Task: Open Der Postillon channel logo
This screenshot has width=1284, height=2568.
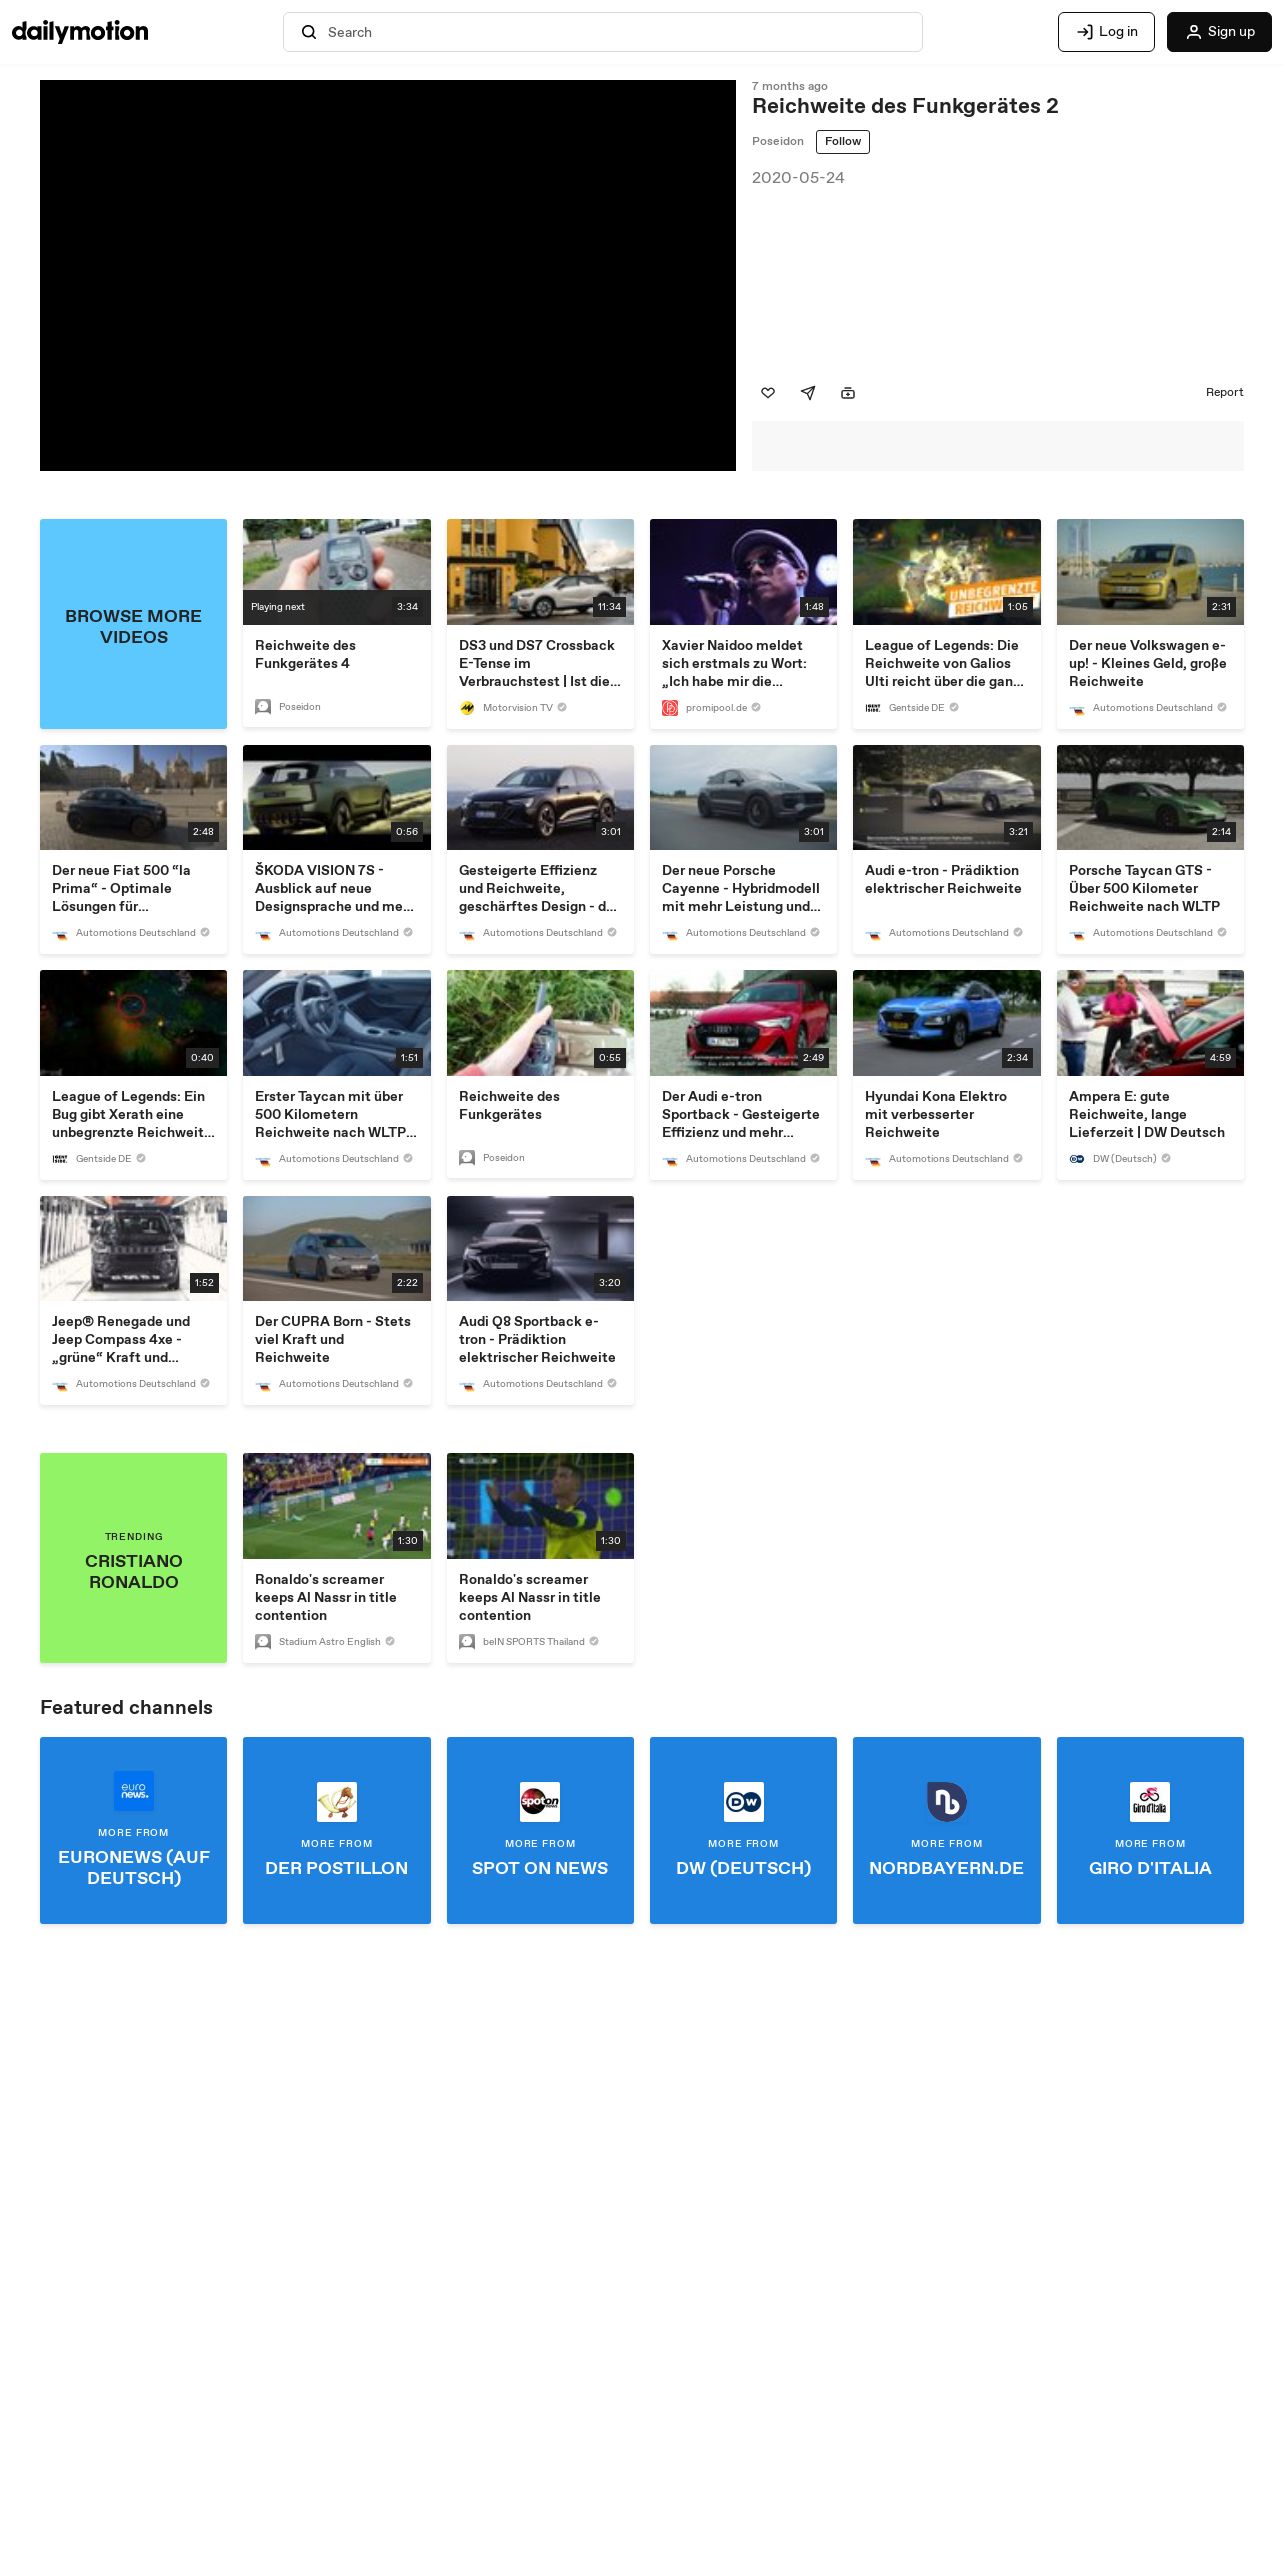Action: point(337,1802)
